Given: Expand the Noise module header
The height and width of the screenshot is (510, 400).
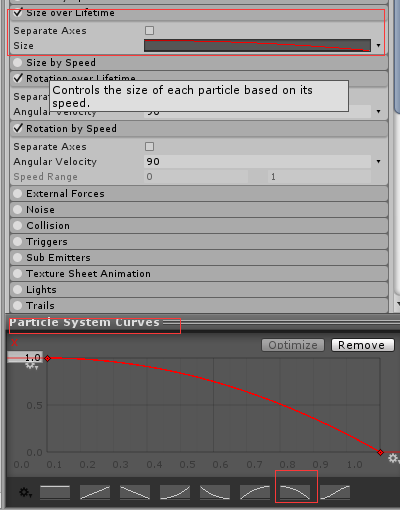Looking at the screenshot, I should pyautogui.click(x=199, y=209).
